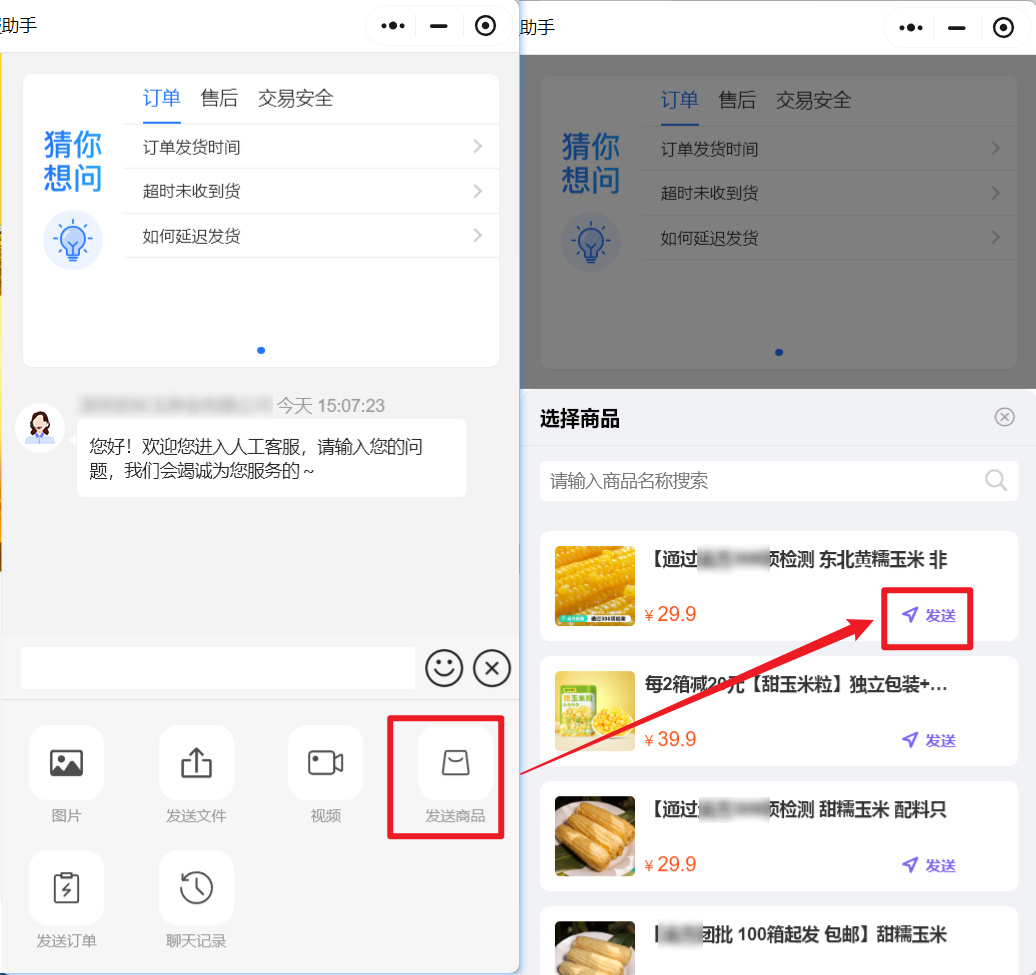Click the ¥39.9 price text
This screenshot has width=1036, height=975.
point(670,739)
